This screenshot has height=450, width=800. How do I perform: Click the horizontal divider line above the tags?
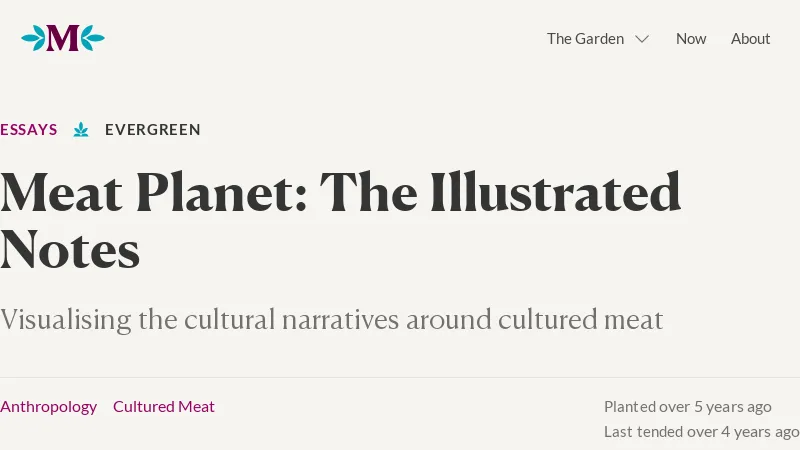(400, 378)
